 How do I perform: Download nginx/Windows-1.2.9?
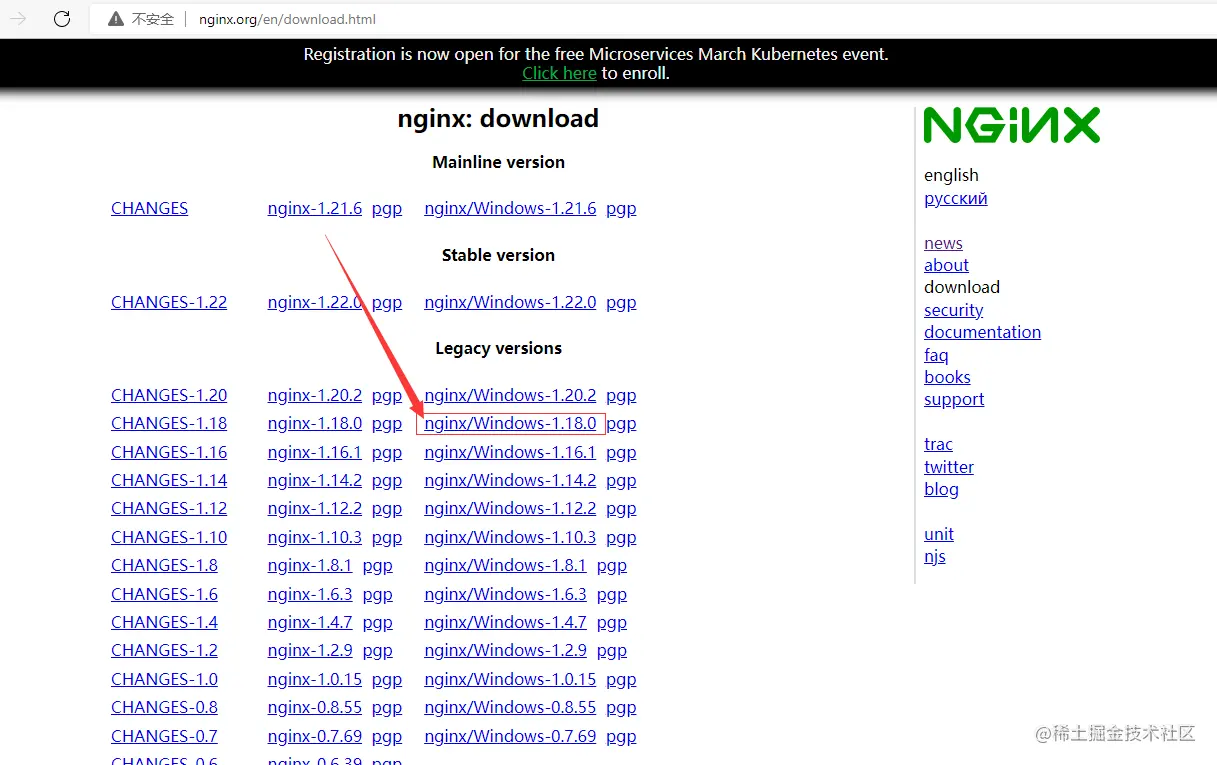505,650
